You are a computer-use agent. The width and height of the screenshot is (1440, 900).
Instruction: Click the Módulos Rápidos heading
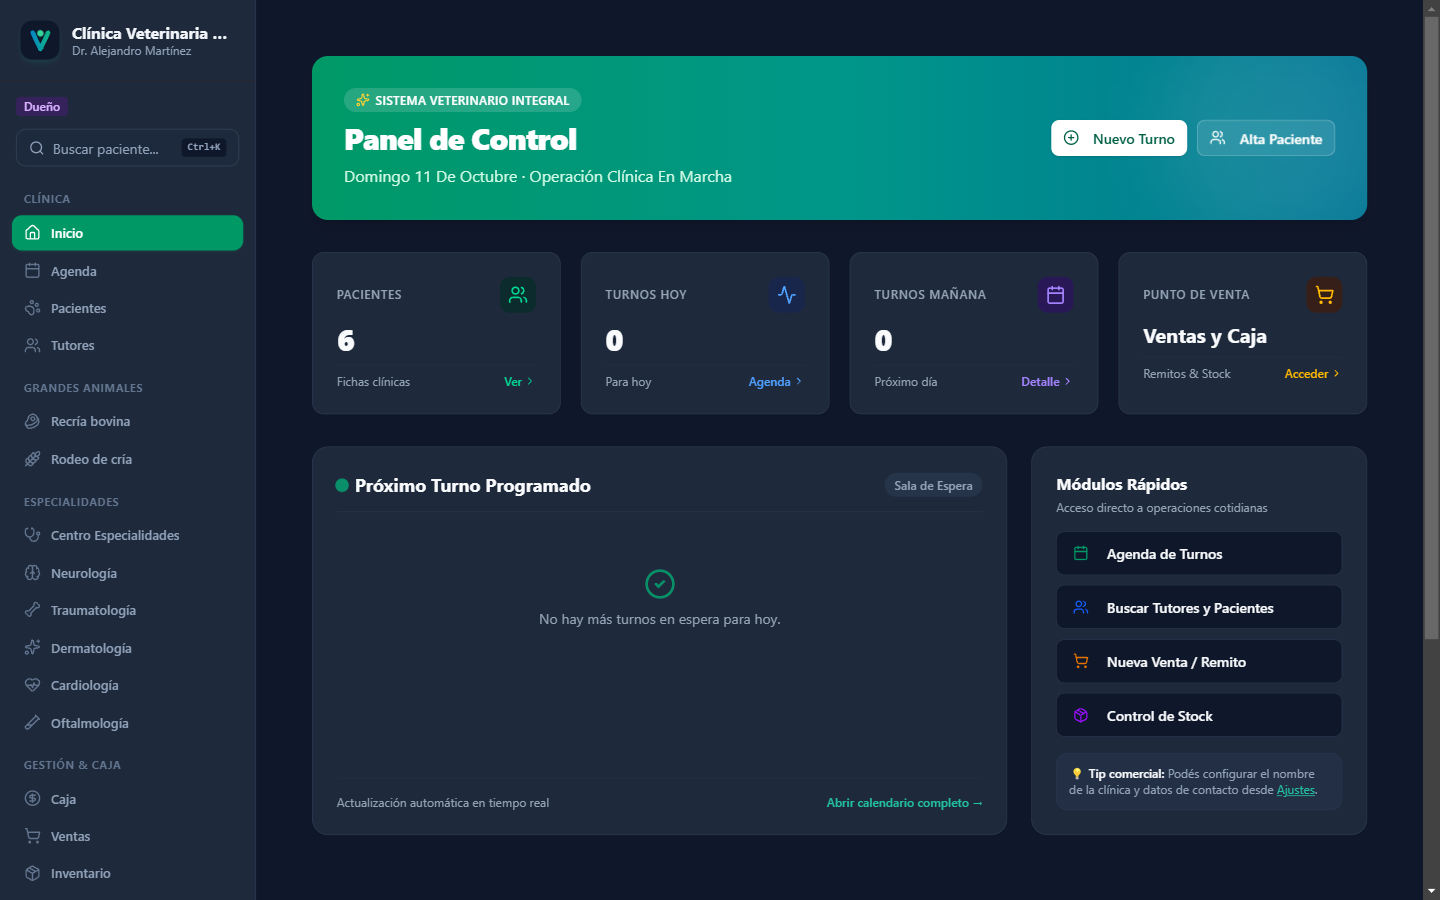pos(1122,484)
